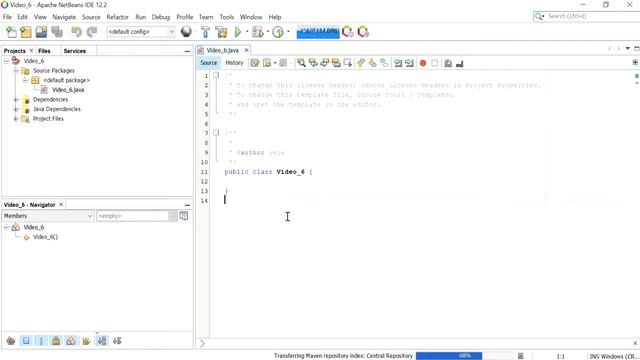This screenshot has width=640, height=360.
Task: Open the Members dropdown in Navigator
Action: [48, 216]
